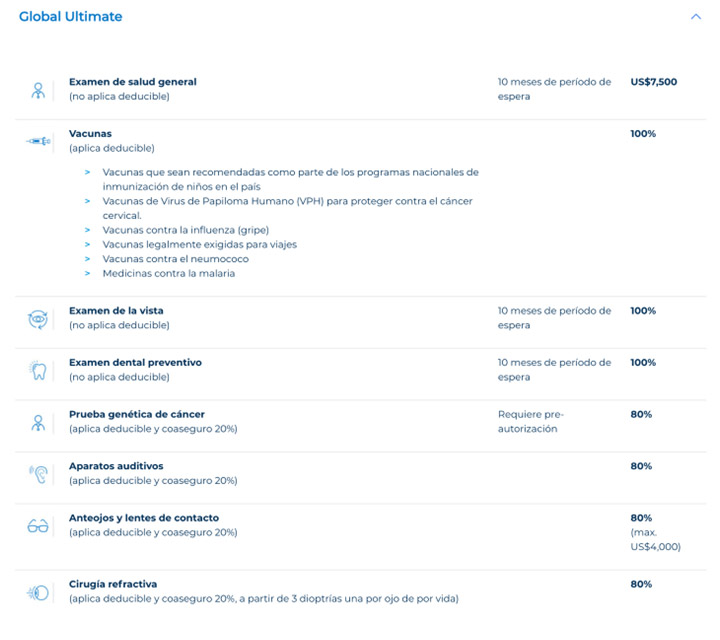Click the Examen de la vista title

116,311
